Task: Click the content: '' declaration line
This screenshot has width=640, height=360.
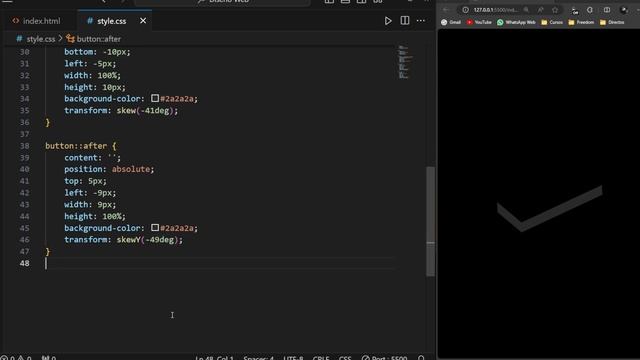Action: tap(92, 158)
